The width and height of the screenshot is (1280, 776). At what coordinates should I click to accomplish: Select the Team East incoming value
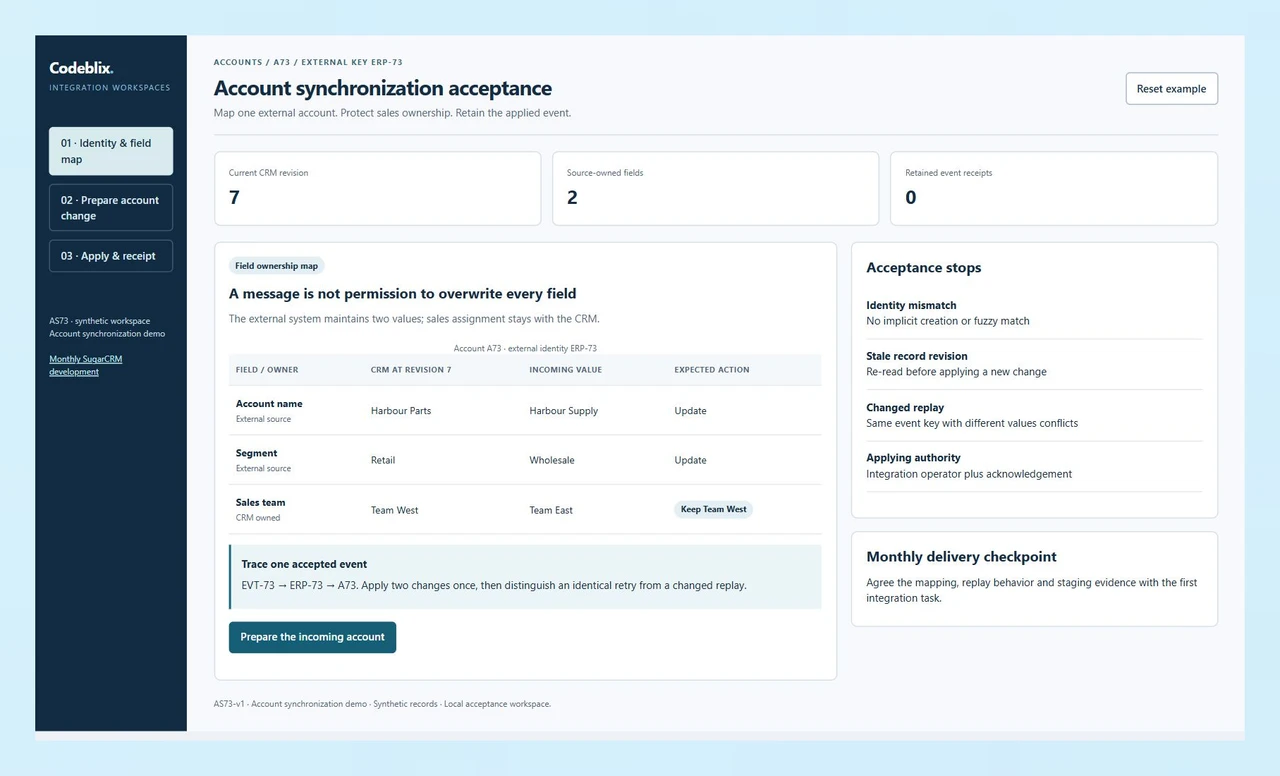[x=551, y=510]
